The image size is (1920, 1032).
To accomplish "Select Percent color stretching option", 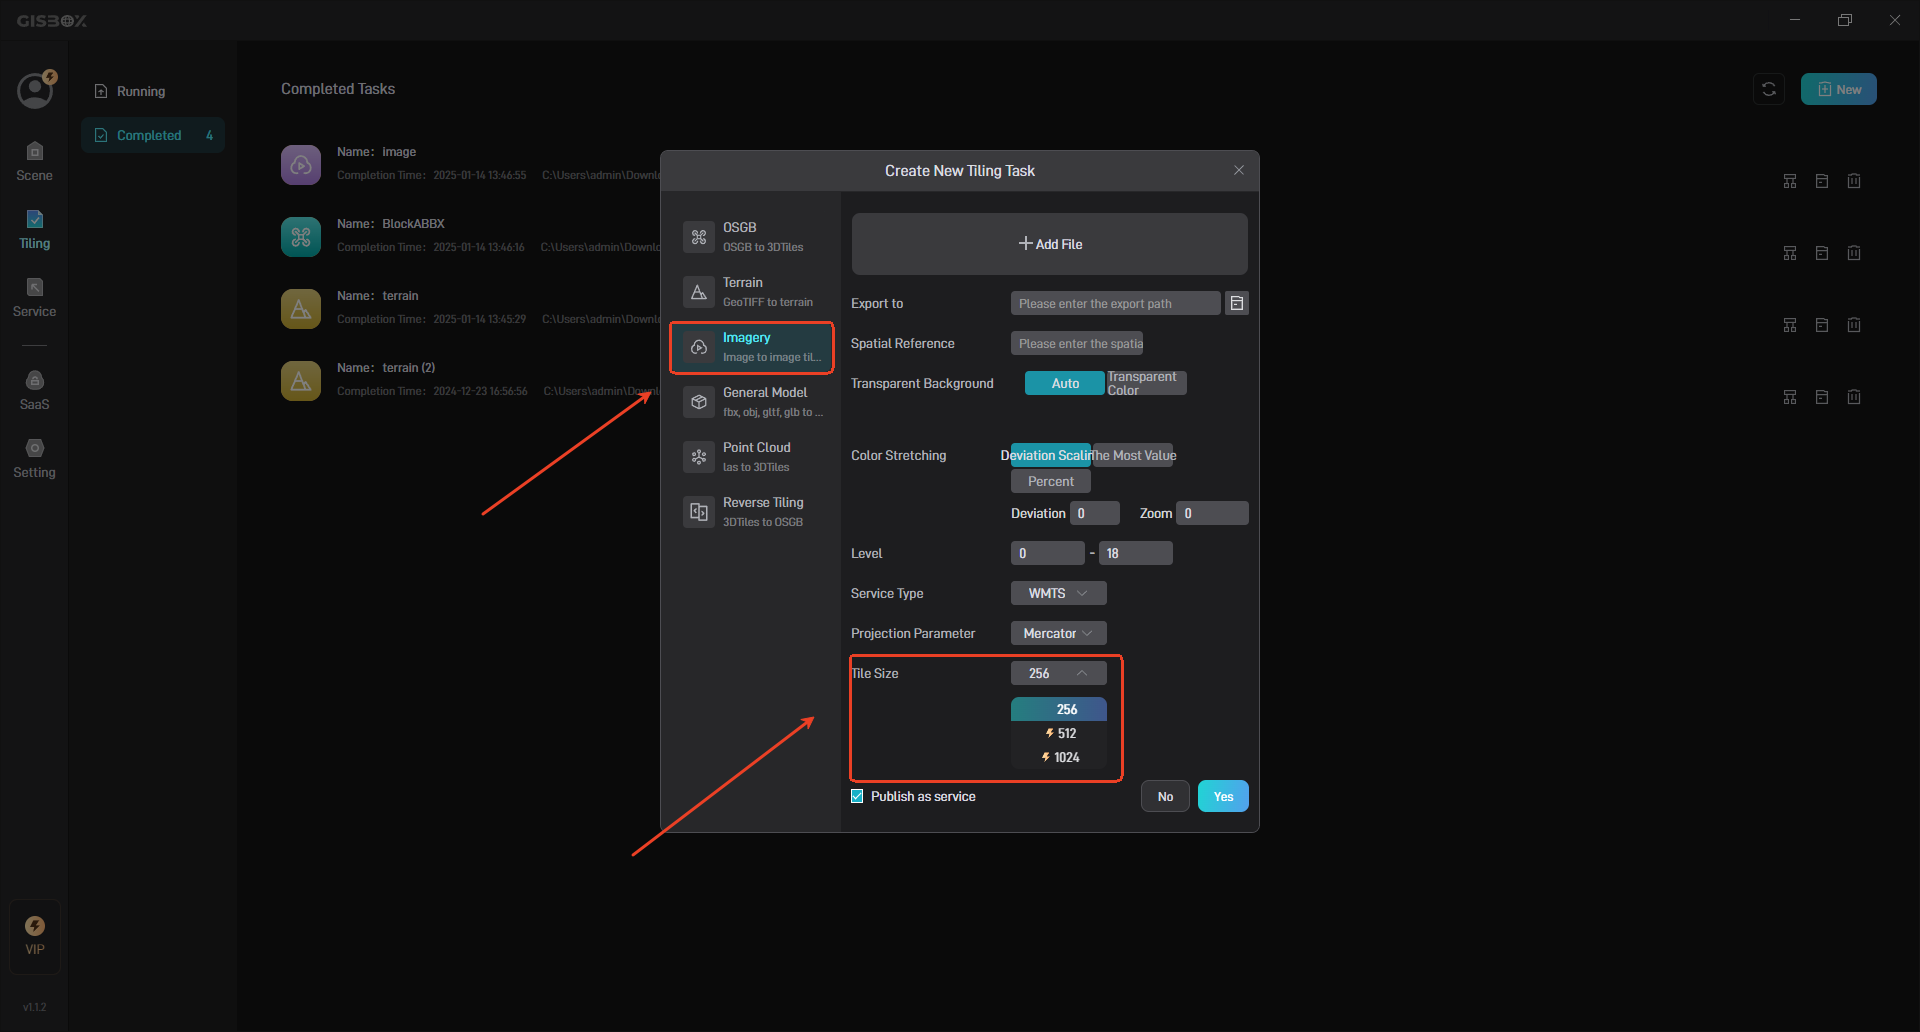I will point(1051,481).
